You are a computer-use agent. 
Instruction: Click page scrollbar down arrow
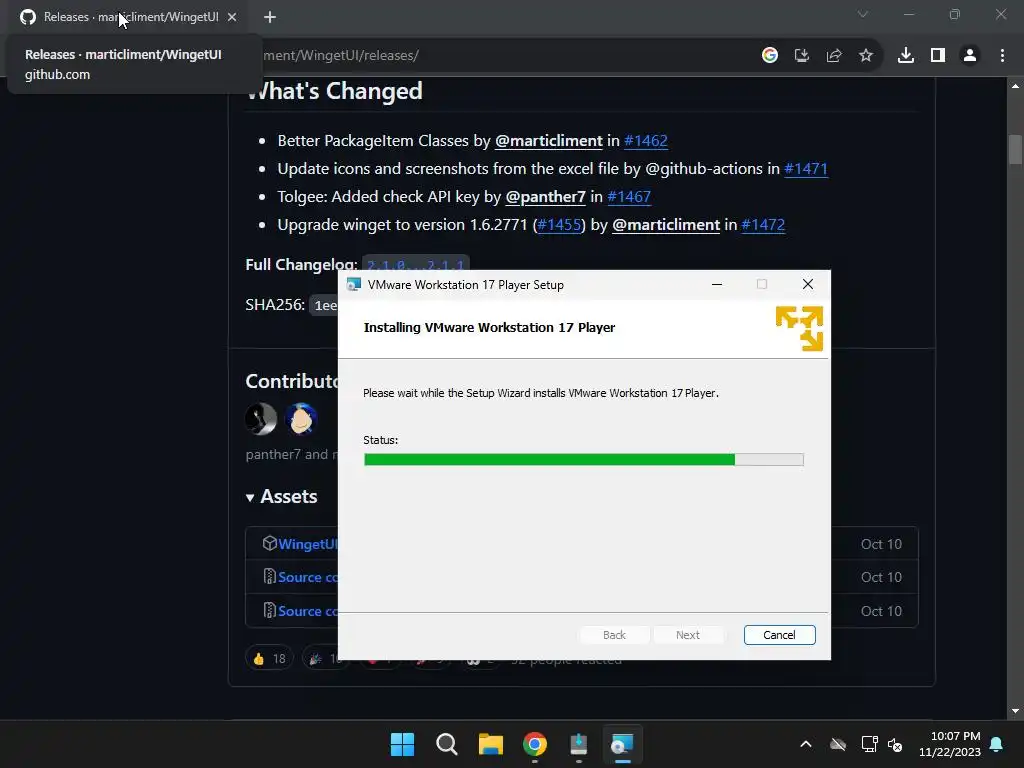pos(1015,711)
